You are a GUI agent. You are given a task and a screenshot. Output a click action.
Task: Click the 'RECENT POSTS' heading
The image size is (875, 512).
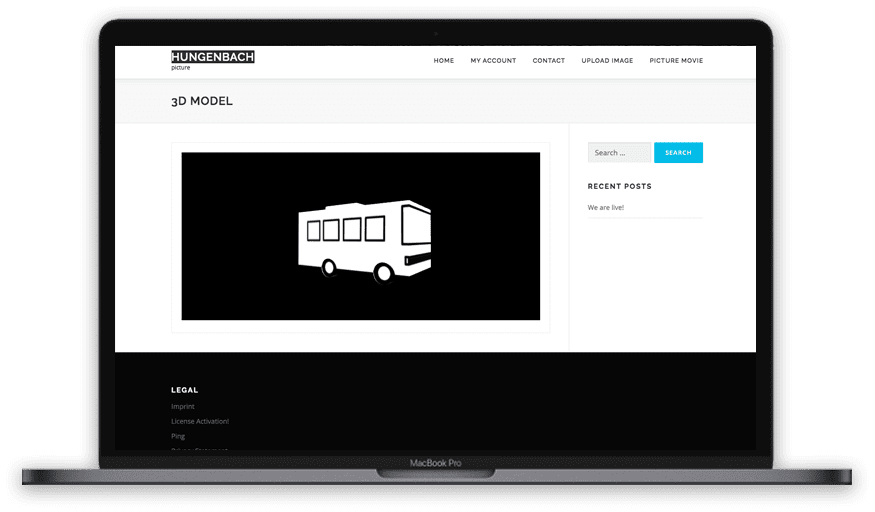pos(619,186)
